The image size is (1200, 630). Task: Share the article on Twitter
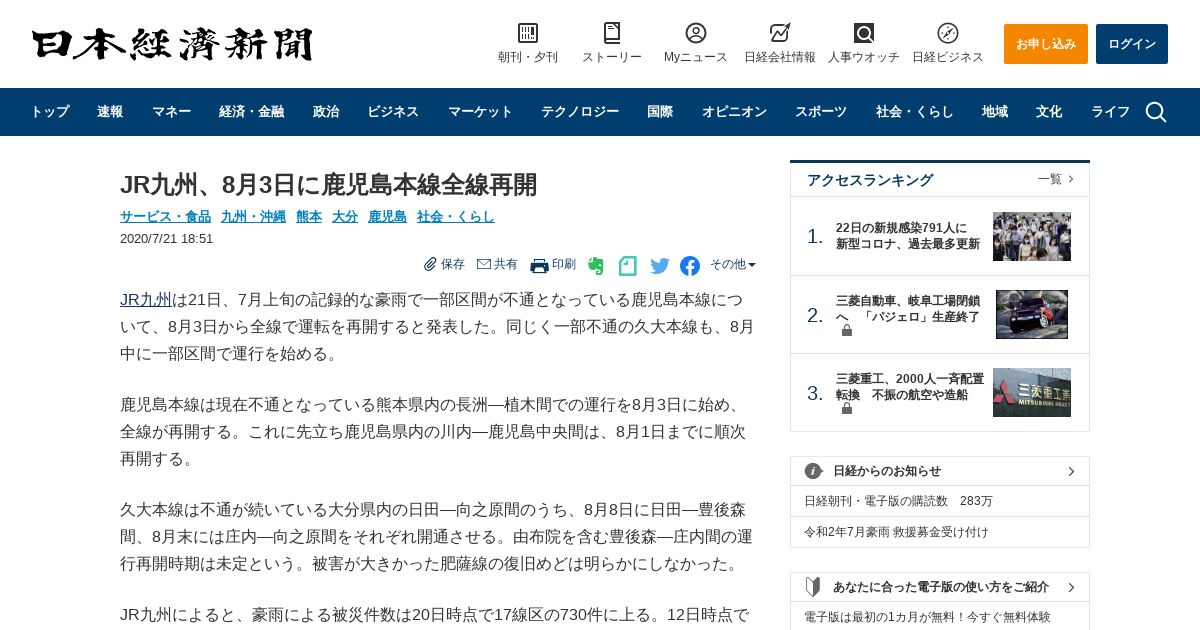click(x=660, y=266)
